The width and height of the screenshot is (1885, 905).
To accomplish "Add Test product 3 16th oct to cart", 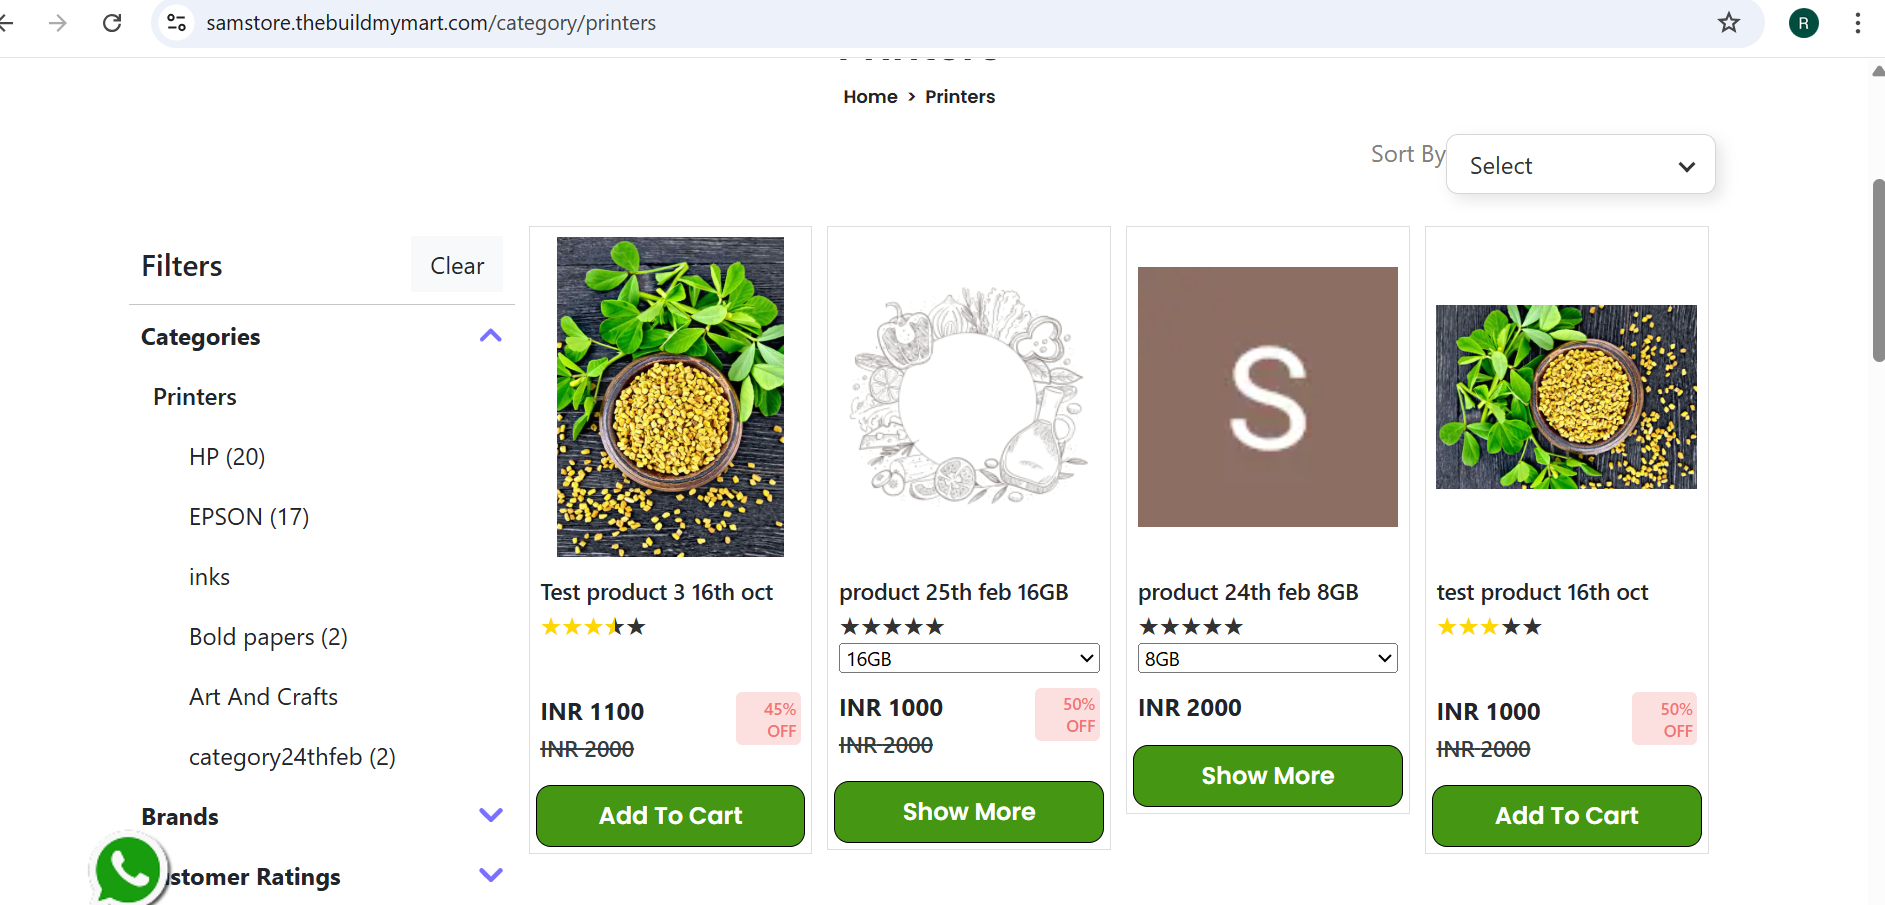I will [x=670, y=816].
